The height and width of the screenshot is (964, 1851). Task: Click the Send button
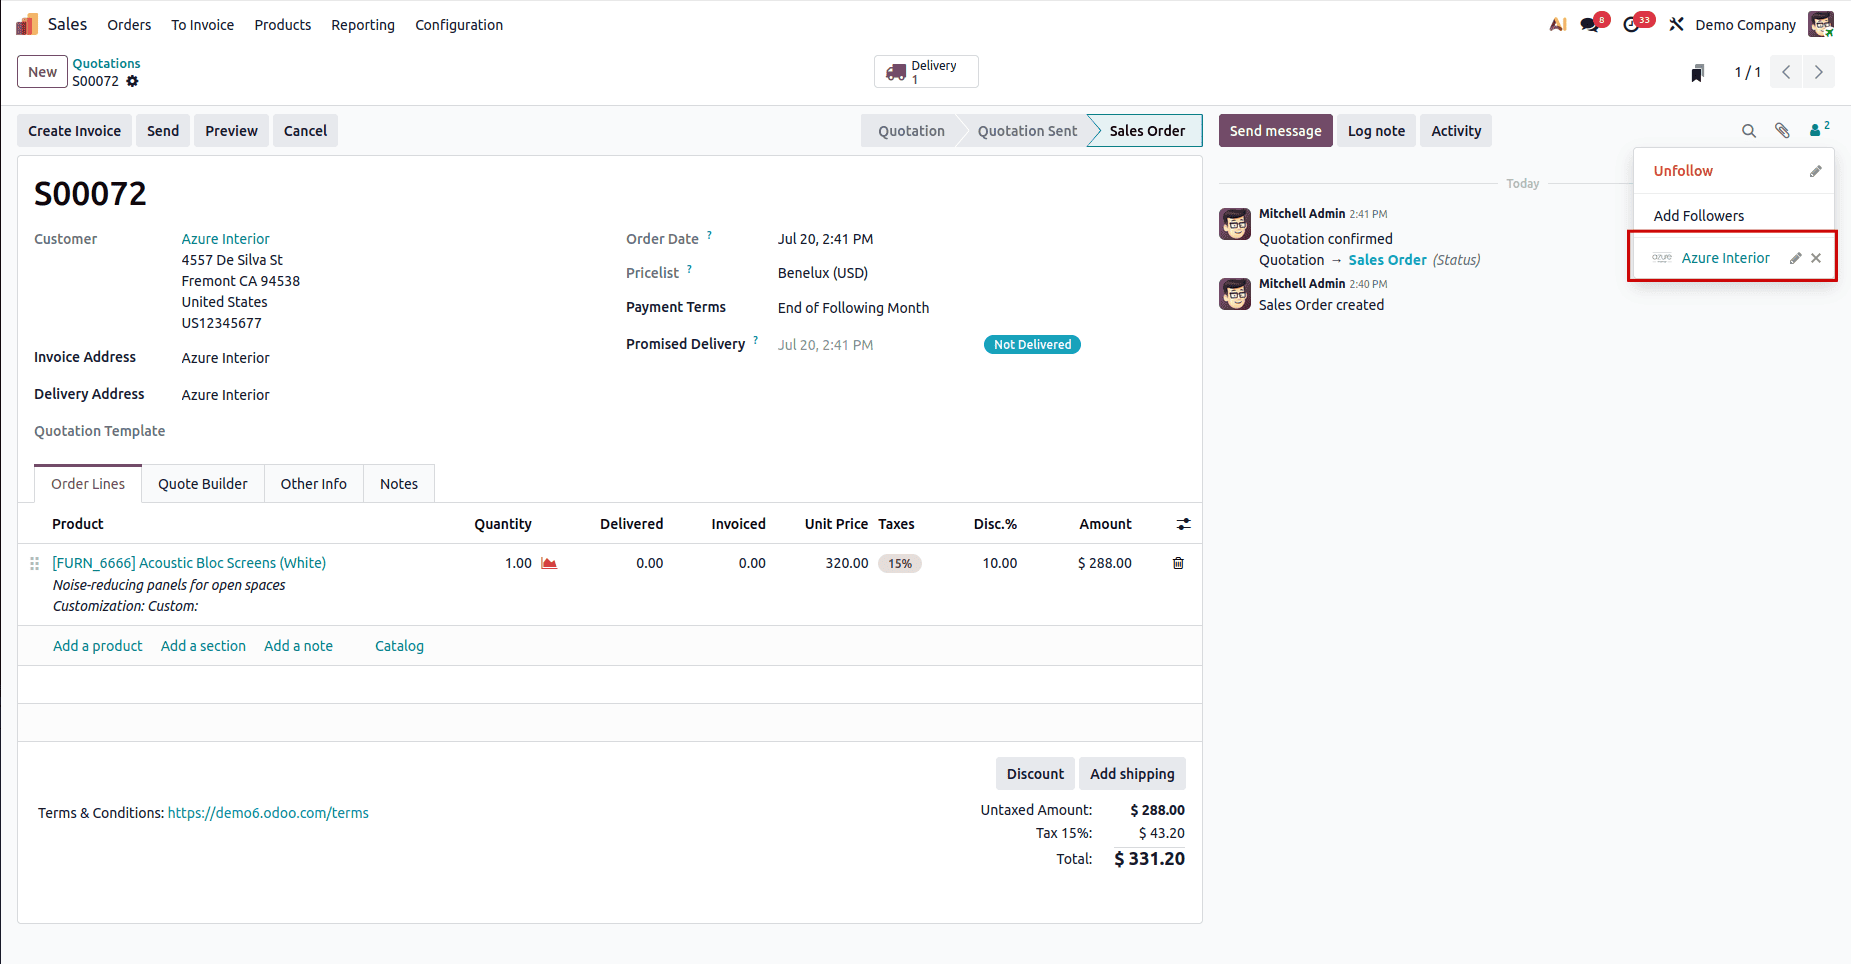point(163,131)
